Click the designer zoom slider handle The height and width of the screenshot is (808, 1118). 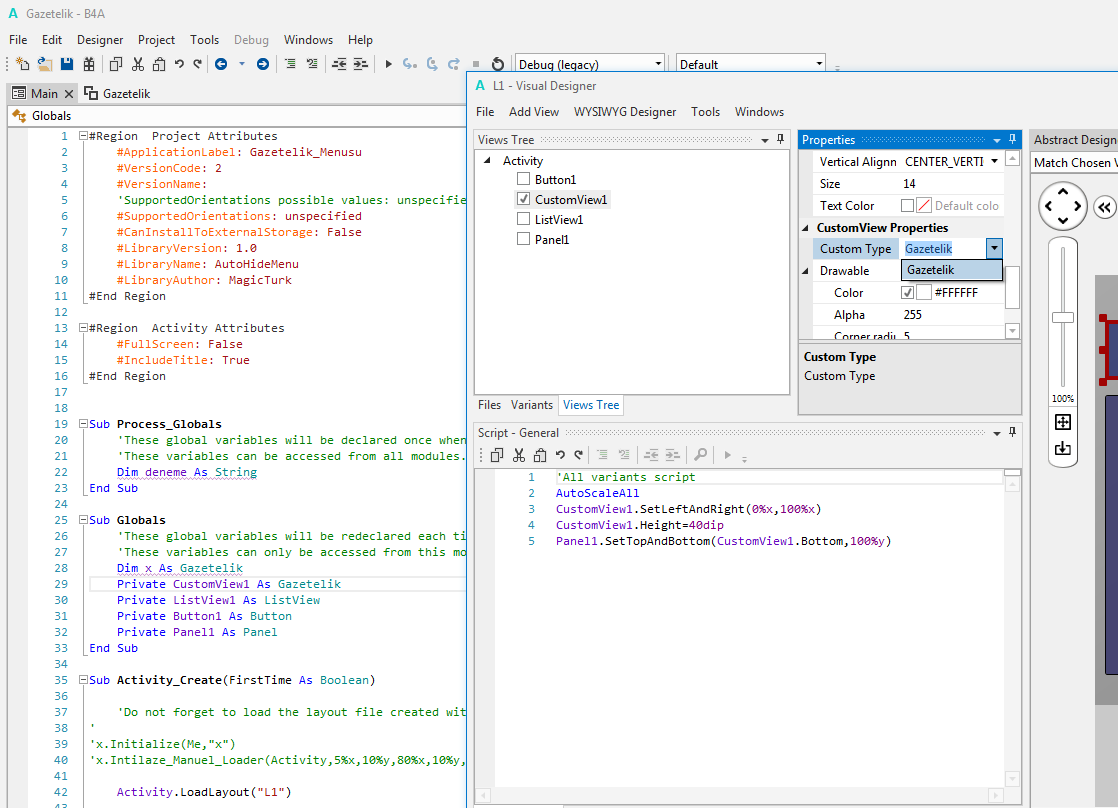pyautogui.click(x=1063, y=317)
